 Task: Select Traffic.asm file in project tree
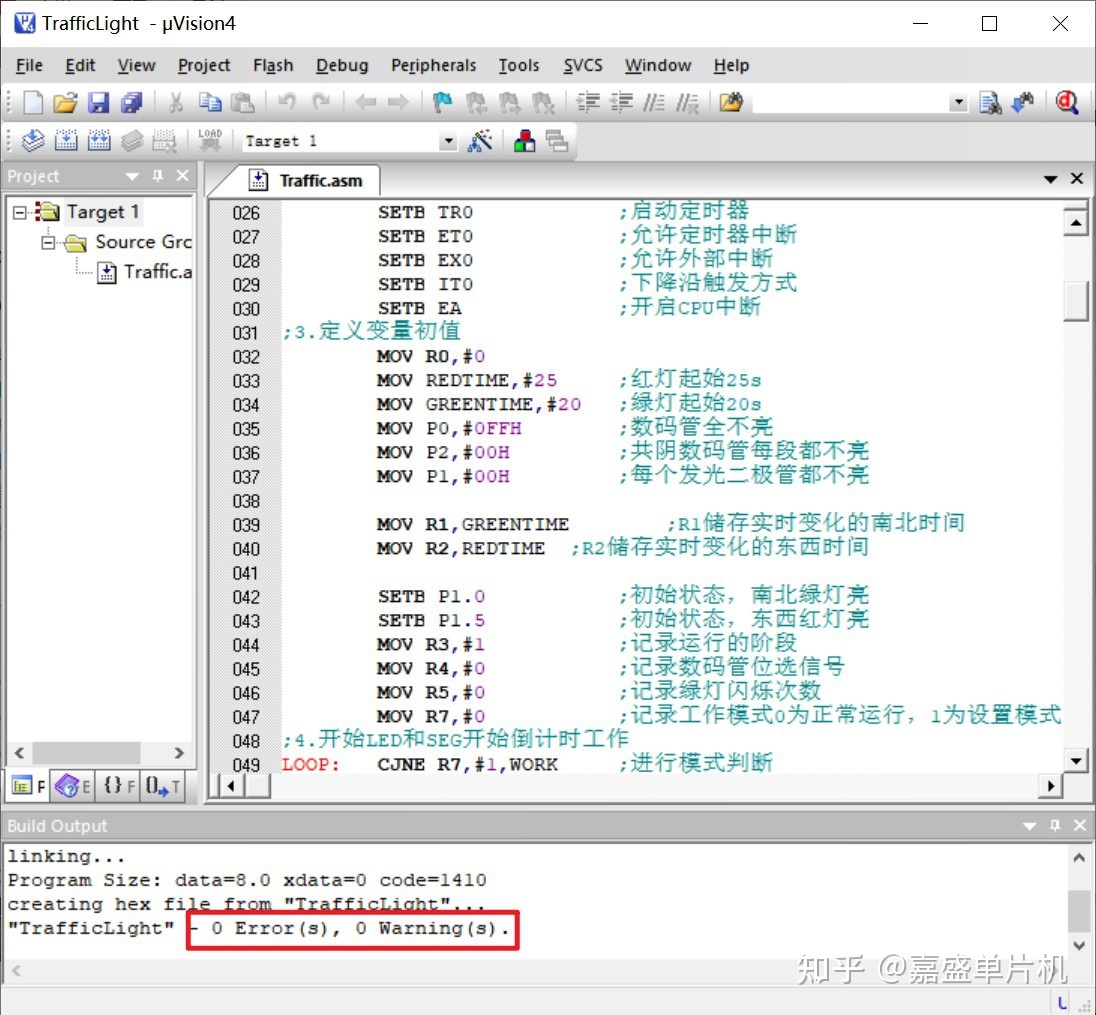pyautogui.click(x=144, y=272)
